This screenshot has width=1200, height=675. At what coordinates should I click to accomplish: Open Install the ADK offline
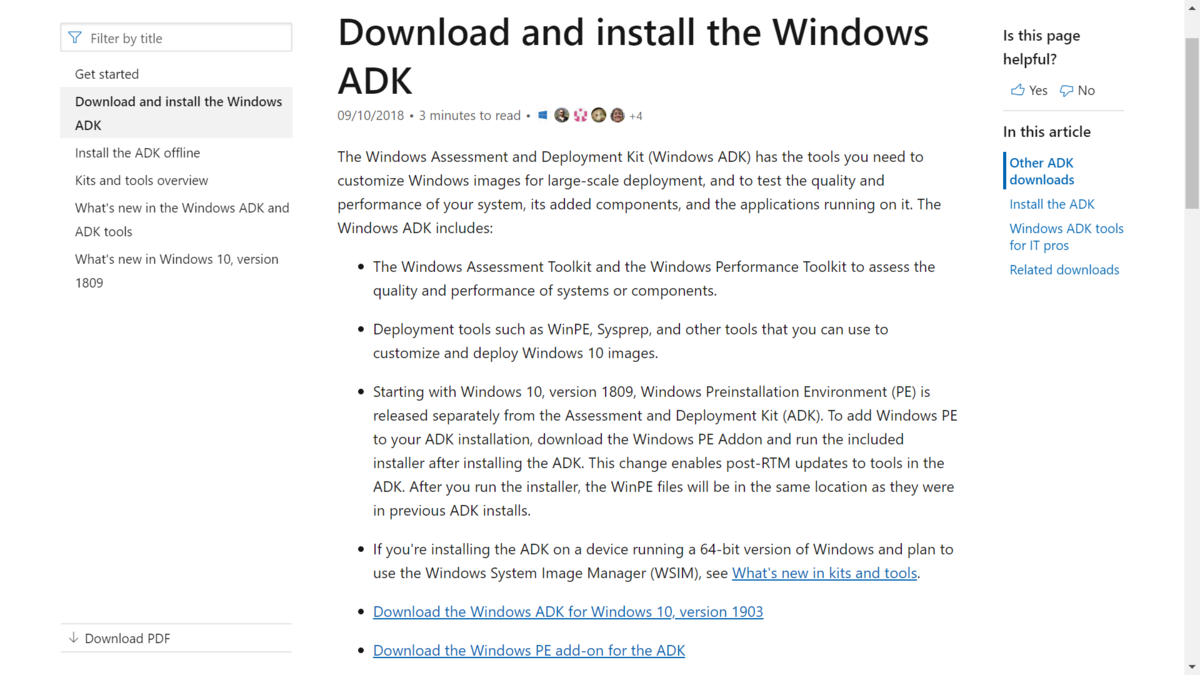click(137, 153)
